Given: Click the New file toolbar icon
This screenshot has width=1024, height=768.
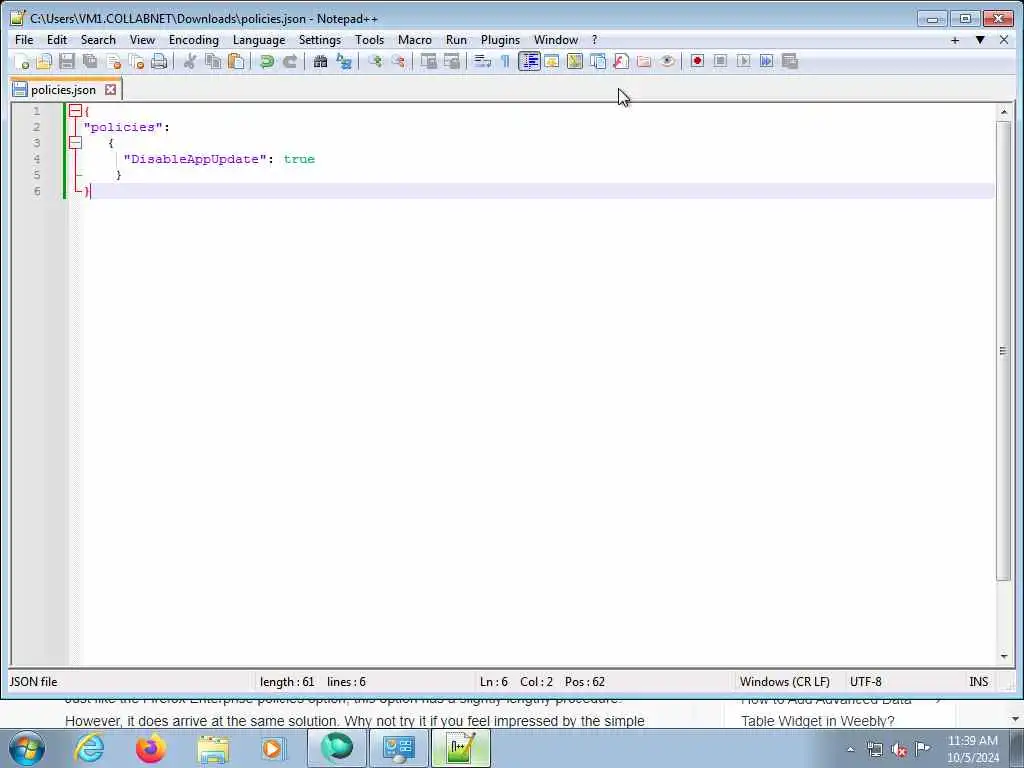Looking at the screenshot, I should tap(22, 61).
